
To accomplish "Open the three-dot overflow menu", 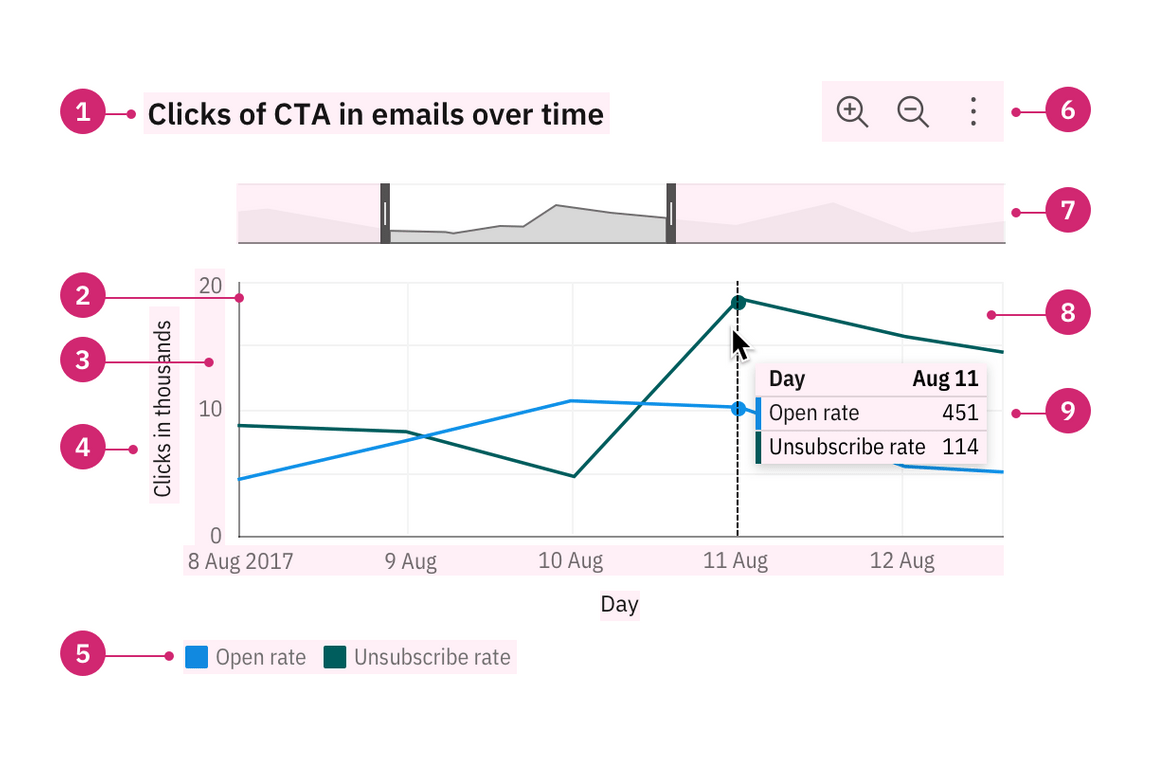I will [973, 112].
